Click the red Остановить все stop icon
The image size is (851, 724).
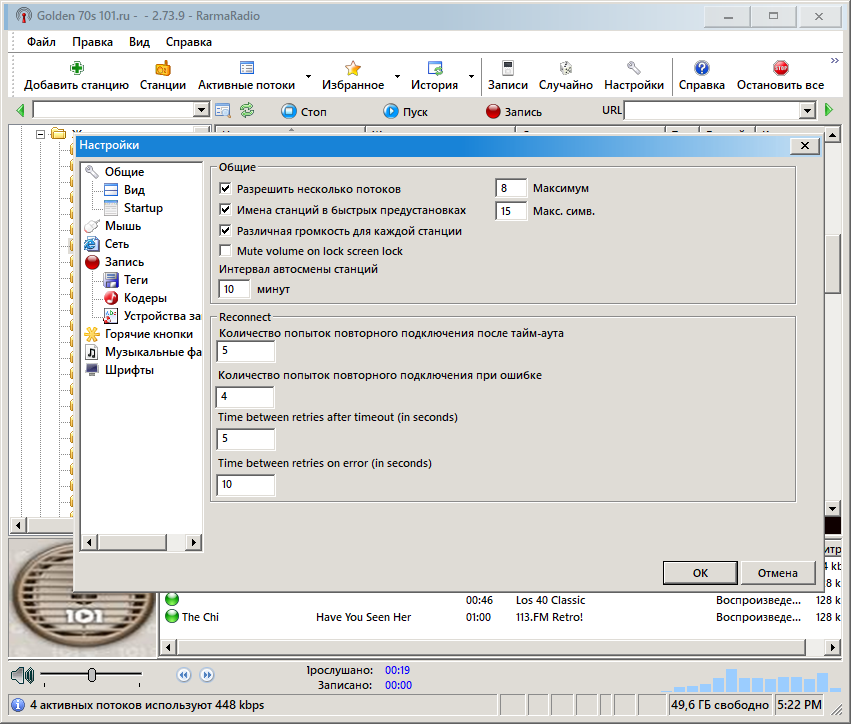(x=780, y=68)
